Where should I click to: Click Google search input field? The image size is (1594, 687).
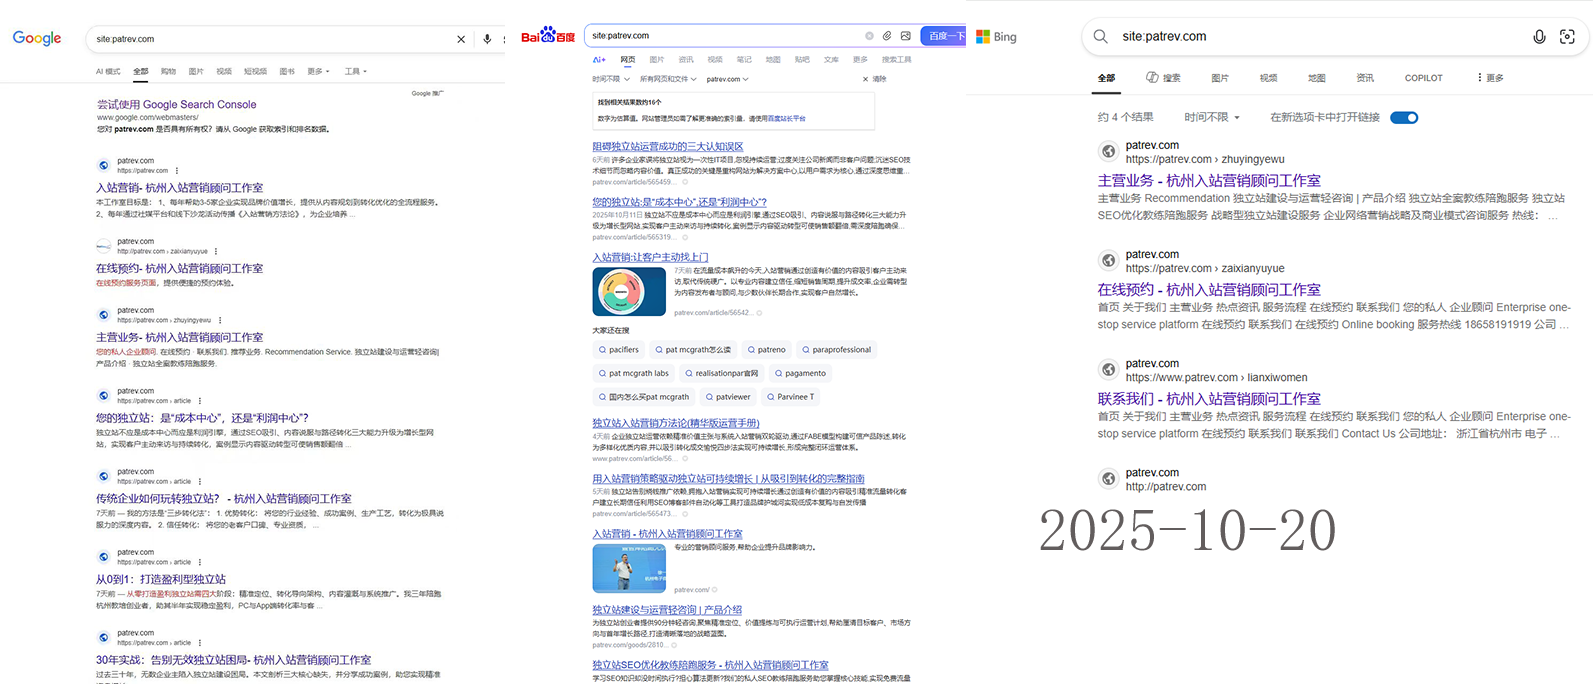(270, 39)
